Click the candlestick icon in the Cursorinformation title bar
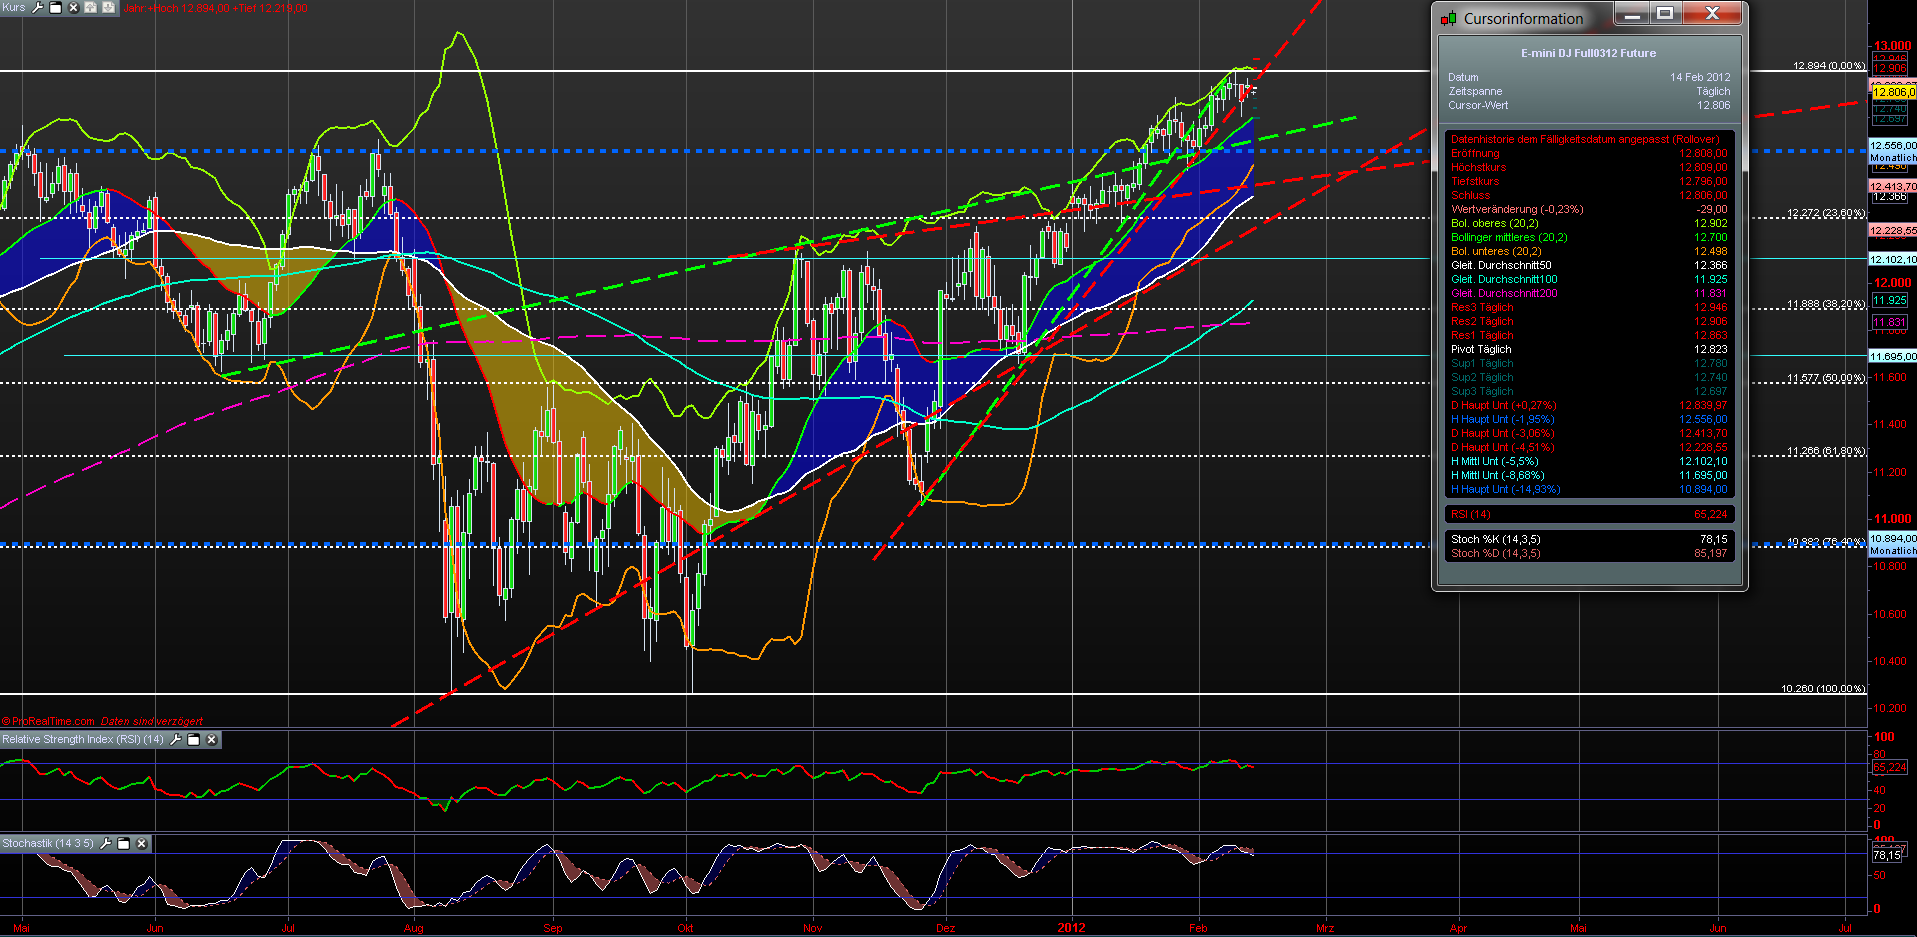Viewport: 1917px width, 937px height. click(x=1448, y=16)
